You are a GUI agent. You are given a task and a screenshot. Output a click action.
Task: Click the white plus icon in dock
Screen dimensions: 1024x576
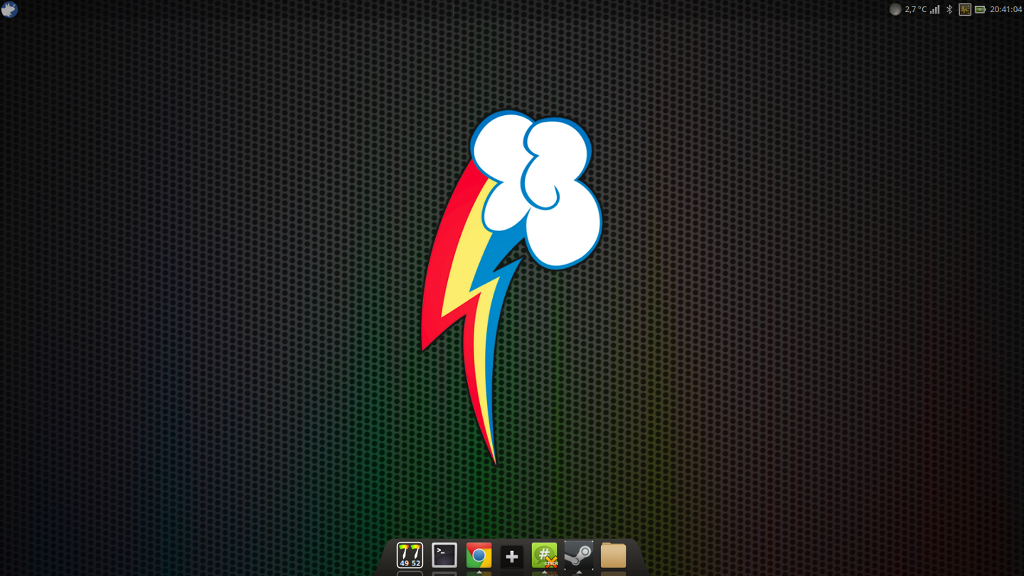coord(512,556)
